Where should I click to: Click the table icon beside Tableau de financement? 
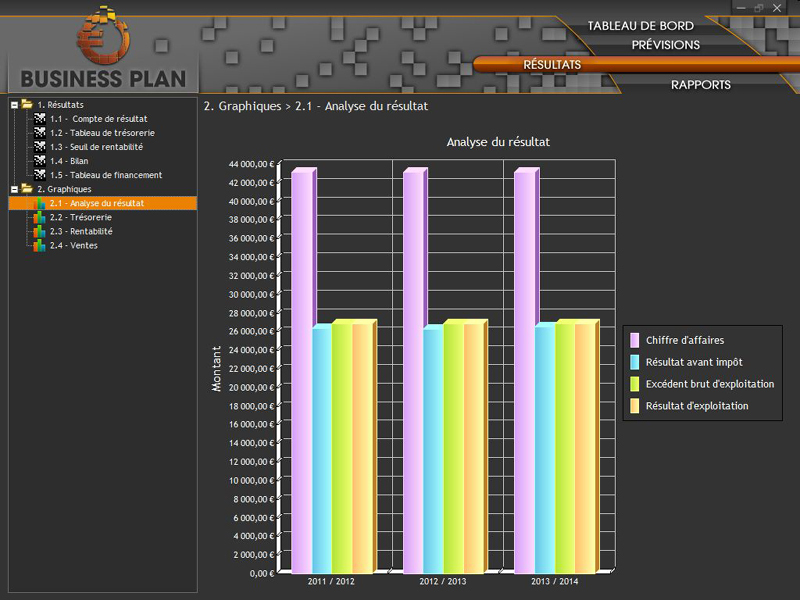pyautogui.click(x=40, y=174)
